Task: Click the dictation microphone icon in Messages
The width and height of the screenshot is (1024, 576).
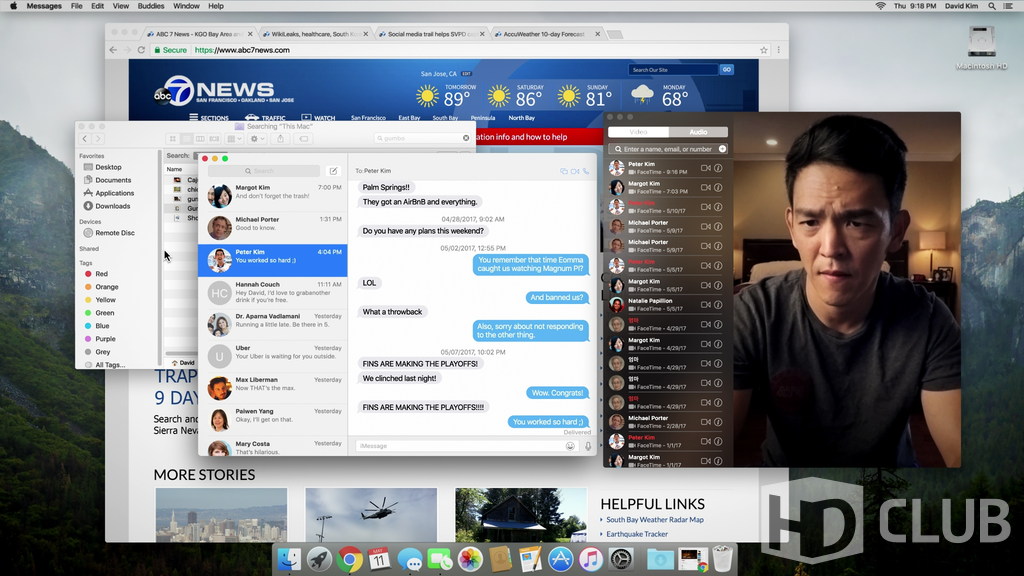Action: point(588,446)
